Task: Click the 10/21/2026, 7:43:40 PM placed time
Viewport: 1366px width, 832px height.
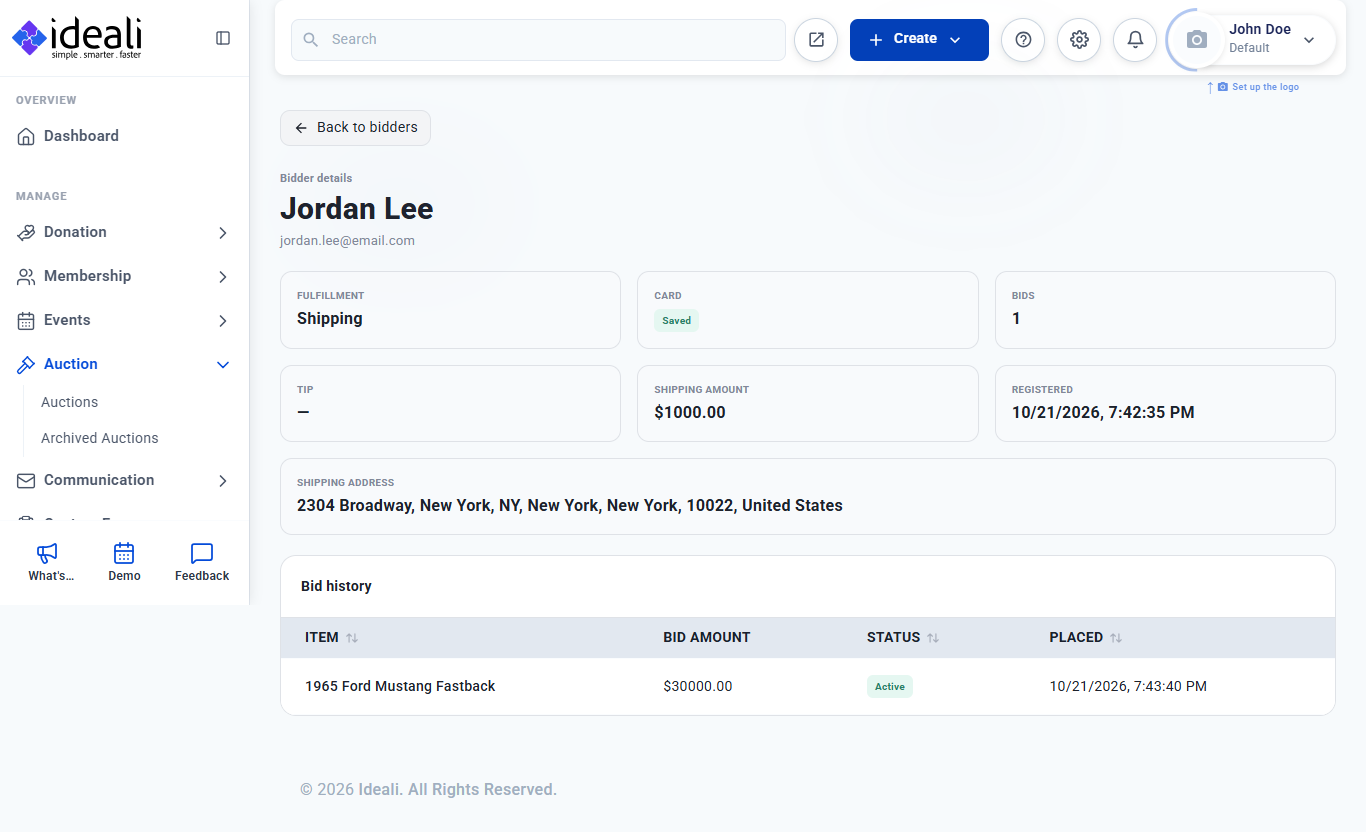Action: coord(1128,686)
